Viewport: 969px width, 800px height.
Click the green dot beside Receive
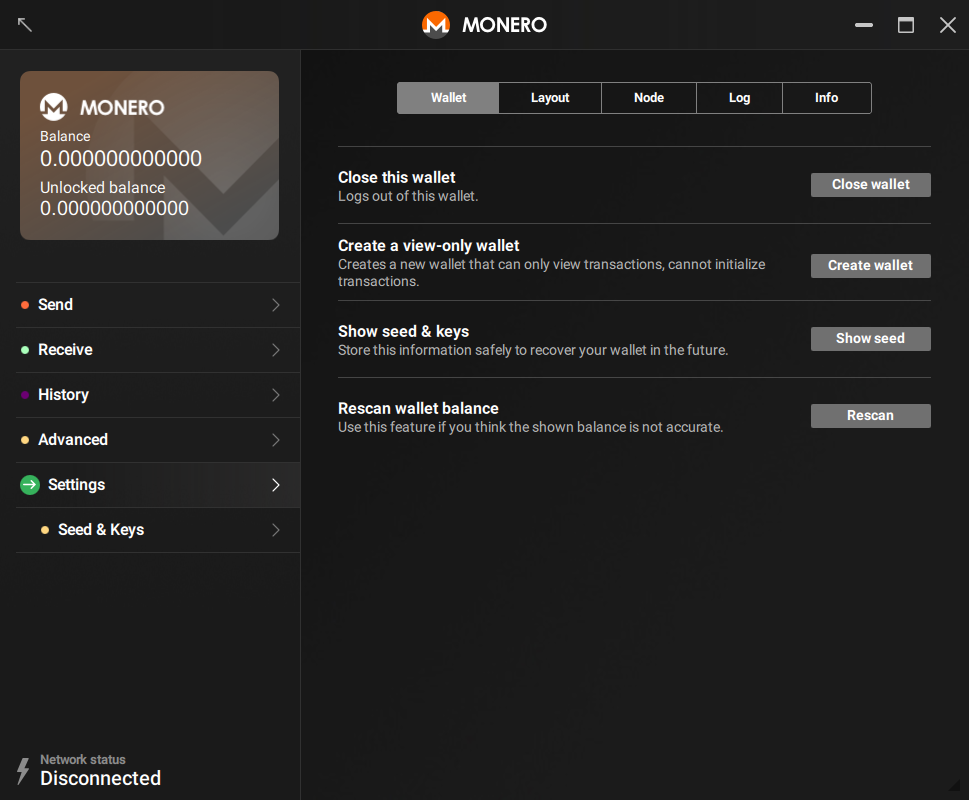25,350
